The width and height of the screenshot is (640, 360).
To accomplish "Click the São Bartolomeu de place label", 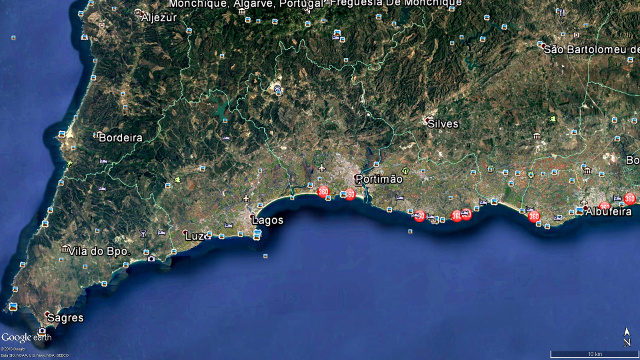I will click(591, 50).
